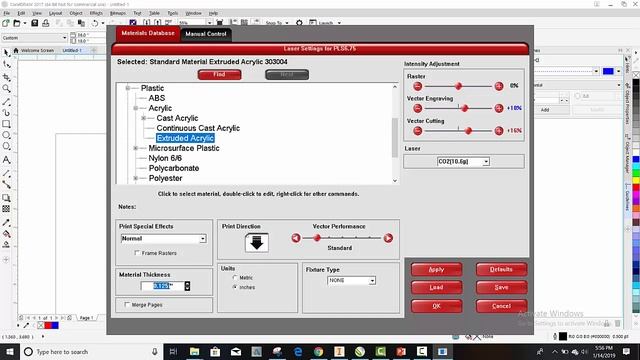Screen dimensions: 640x360
Task: Click the Print icon in CorelDRAW
Action: click(x=46, y=23)
